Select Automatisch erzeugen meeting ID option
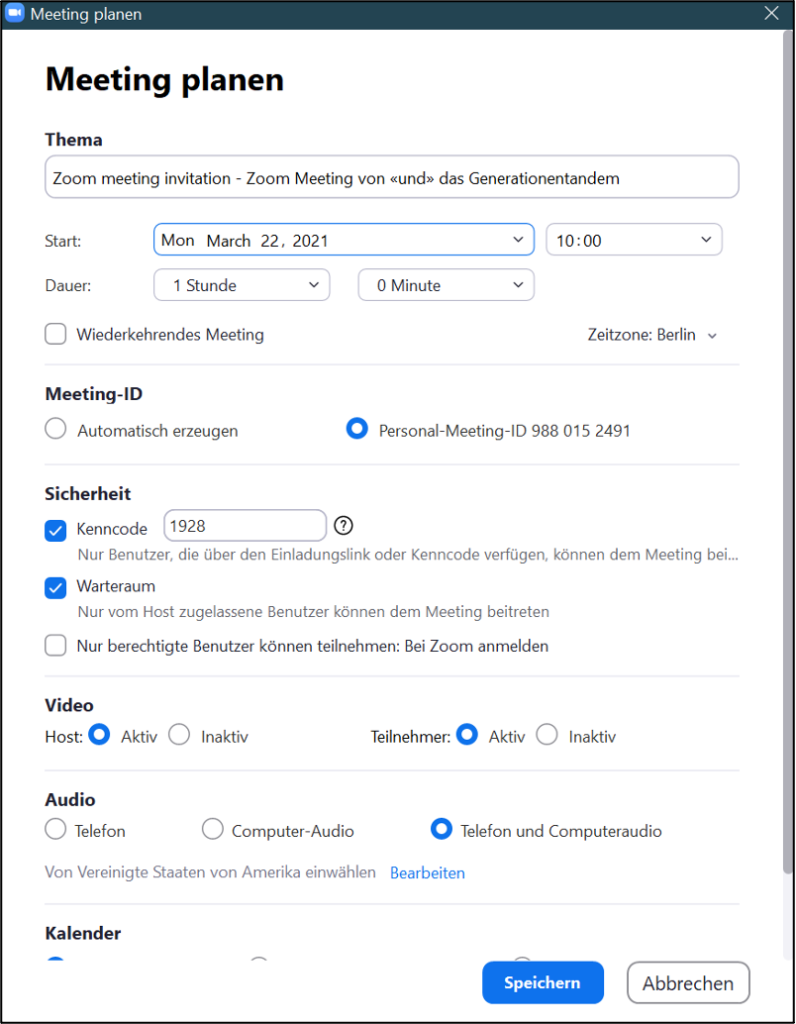The height and width of the screenshot is (1024, 796). 57,430
